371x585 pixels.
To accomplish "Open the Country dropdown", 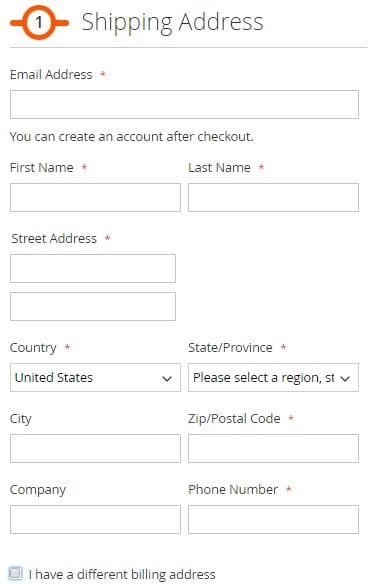I will tap(95, 378).
